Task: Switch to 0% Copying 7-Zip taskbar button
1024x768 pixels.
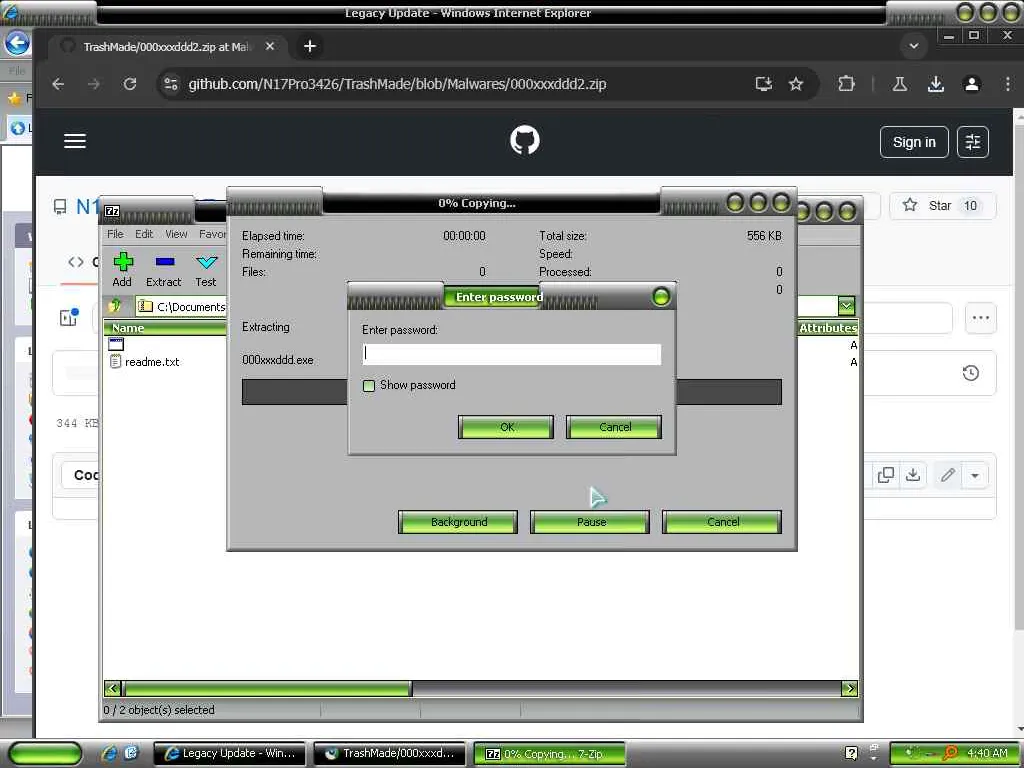Action: (549, 754)
